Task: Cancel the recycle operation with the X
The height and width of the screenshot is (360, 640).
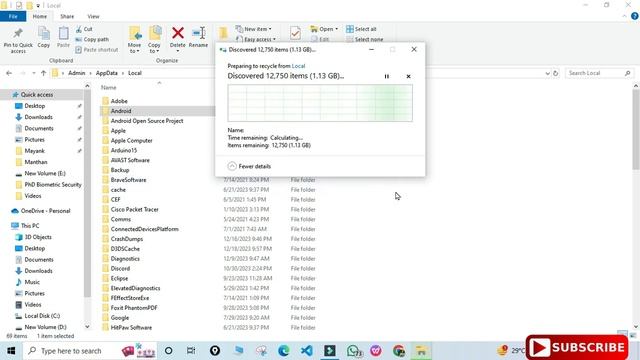Action: click(x=408, y=76)
